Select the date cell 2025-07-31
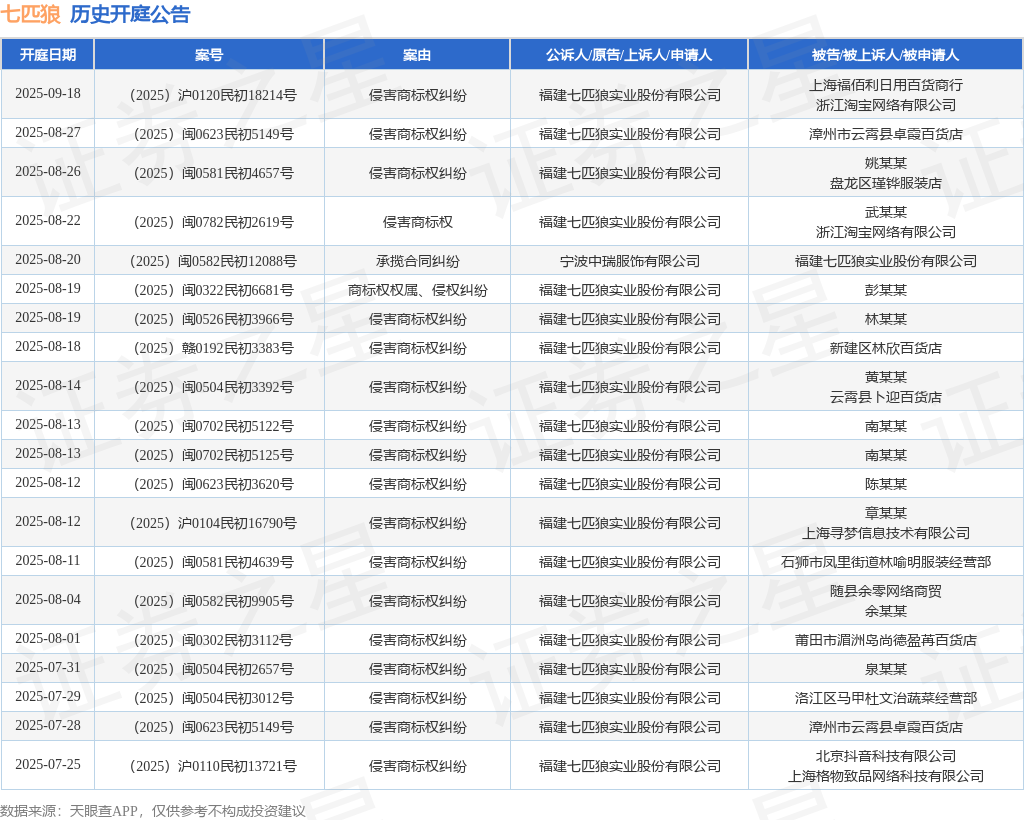Image resolution: width=1024 pixels, height=820 pixels. [48, 667]
